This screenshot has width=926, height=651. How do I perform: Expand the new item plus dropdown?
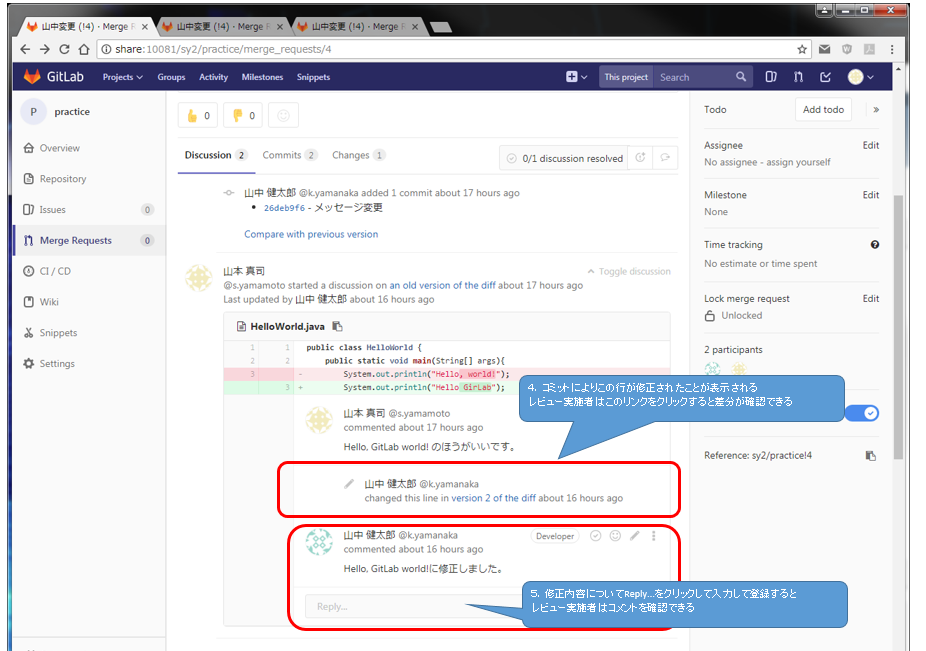pyautogui.click(x=576, y=77)
